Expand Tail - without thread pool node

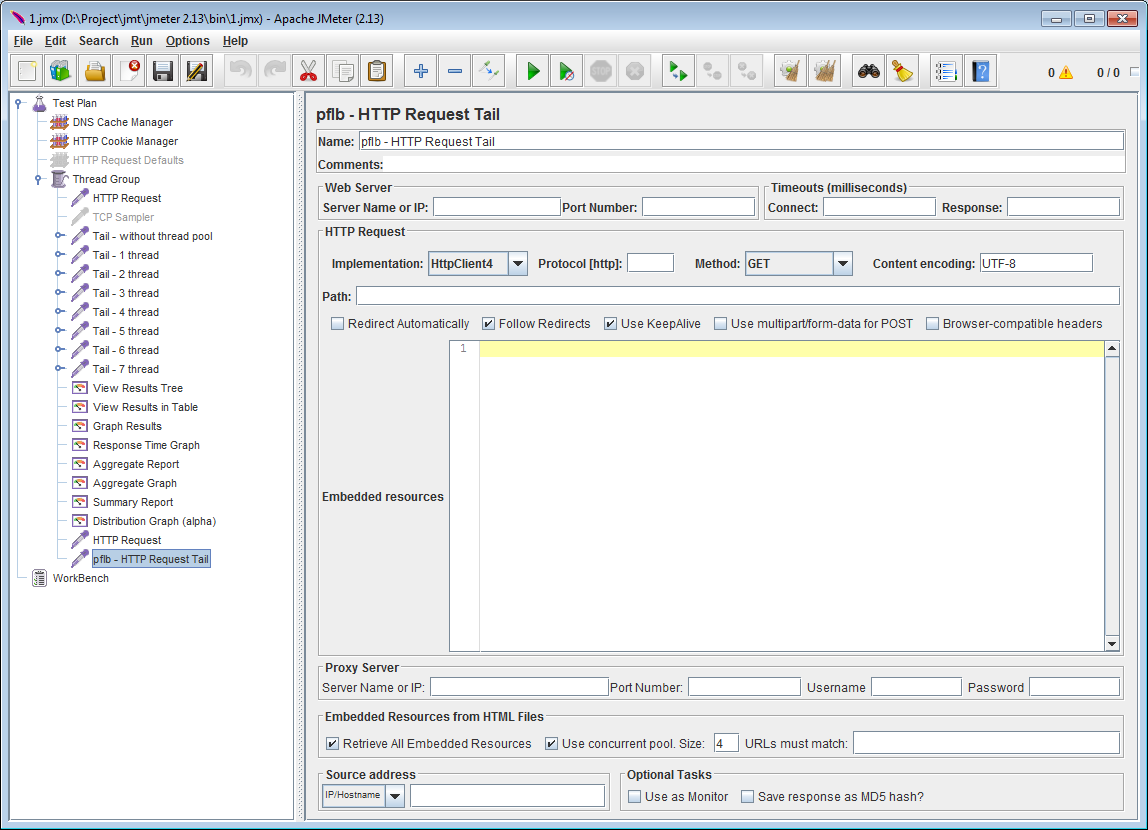[59, 236]
